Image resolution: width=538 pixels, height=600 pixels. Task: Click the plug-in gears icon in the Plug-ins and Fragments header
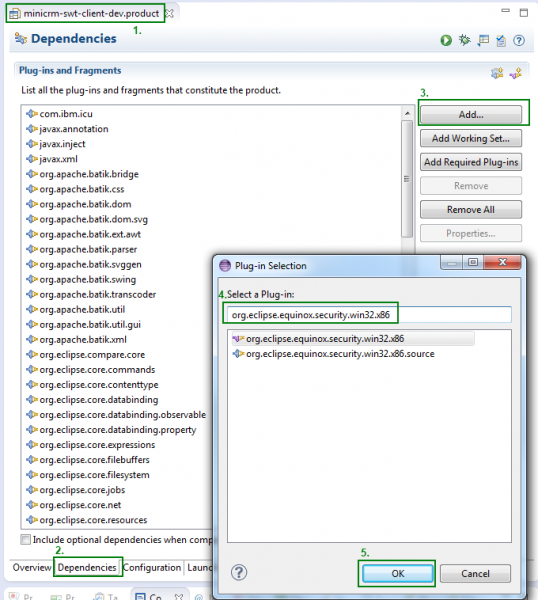point(497,73)
